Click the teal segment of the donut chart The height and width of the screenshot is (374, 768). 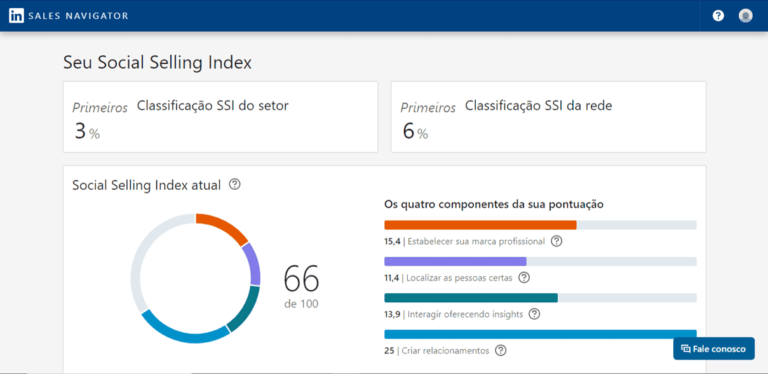pyautogui.click(x=245, y=309)
